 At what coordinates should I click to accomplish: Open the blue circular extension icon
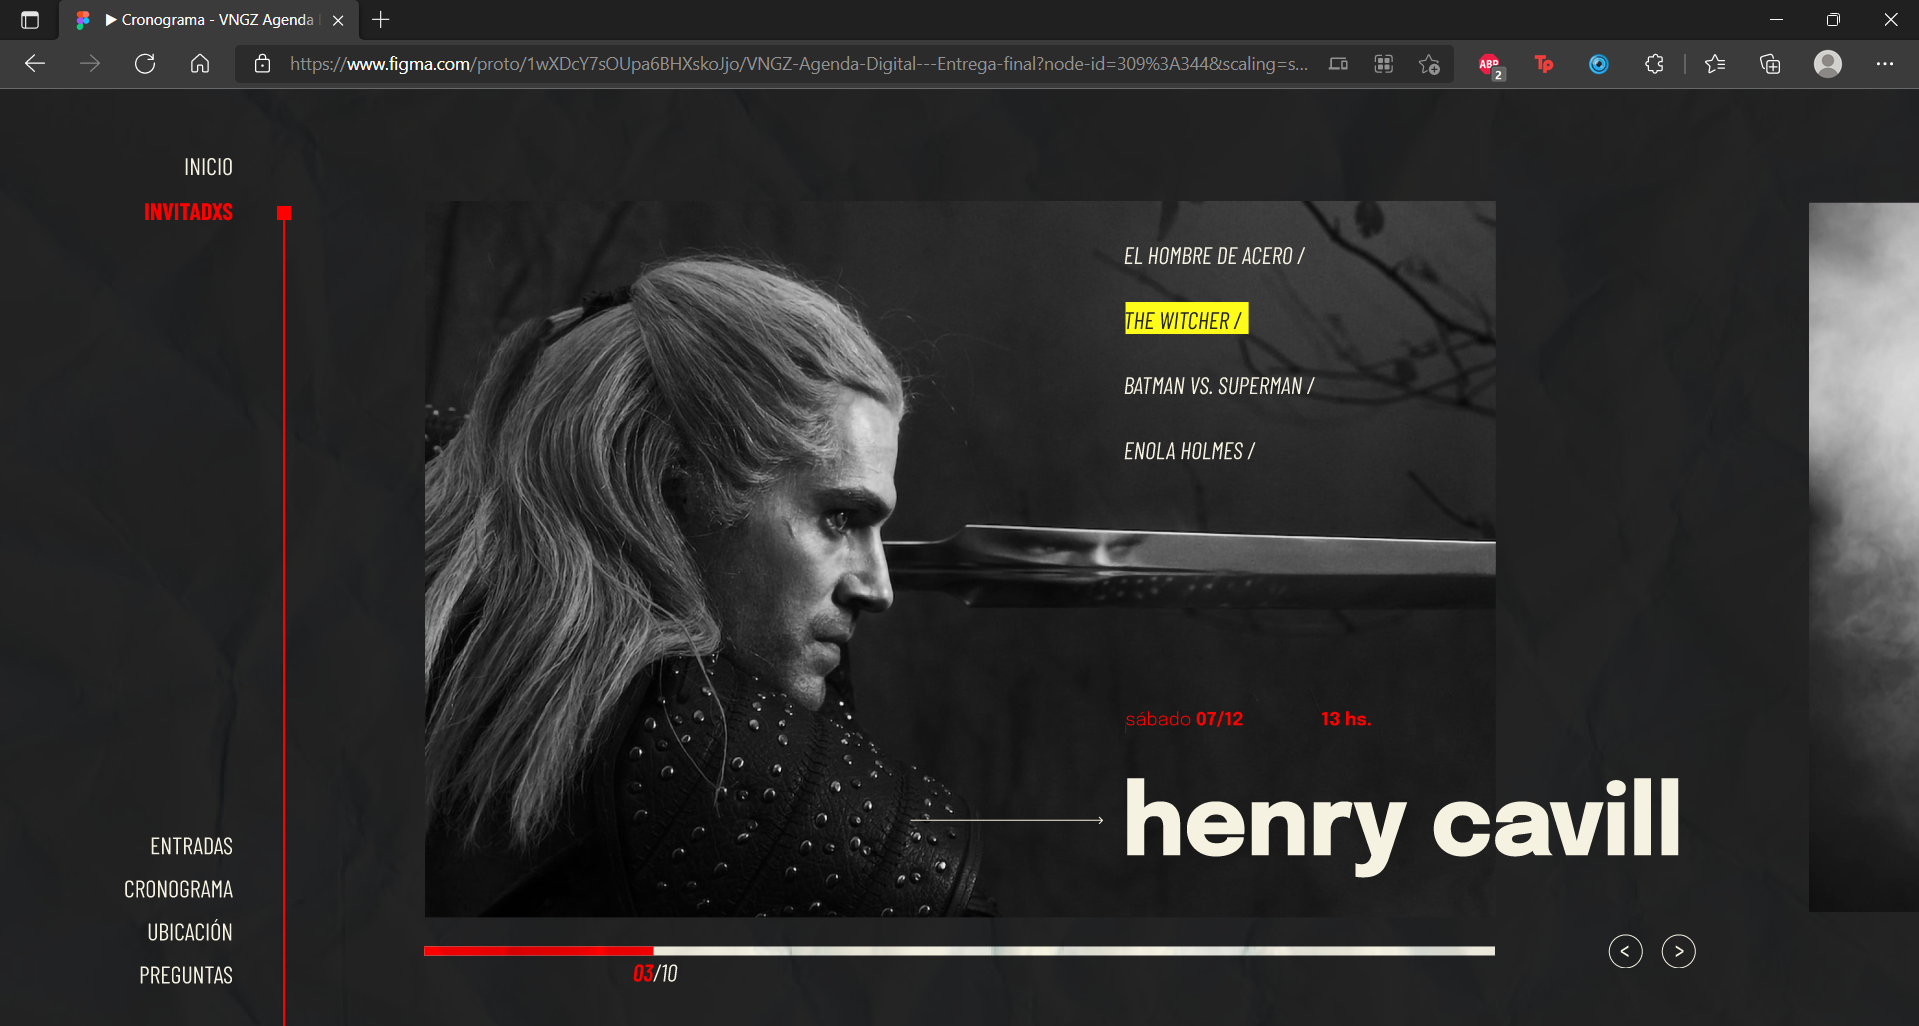[1599, 64]
